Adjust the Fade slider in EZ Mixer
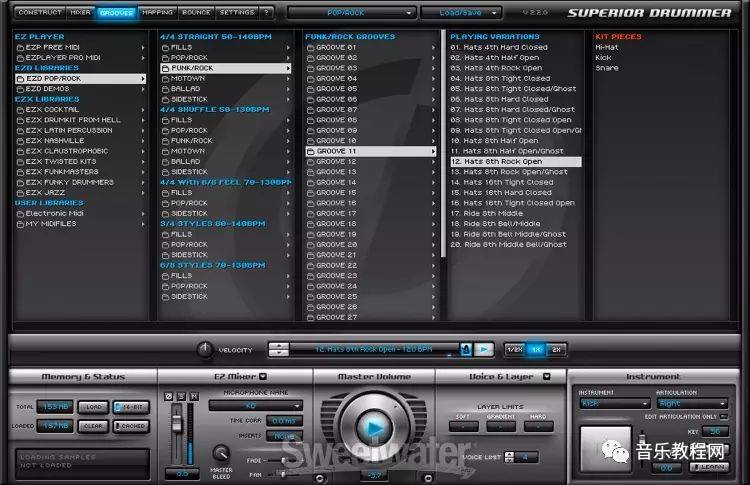The height and width of the screenshot is (485, 750). [283, 461]
